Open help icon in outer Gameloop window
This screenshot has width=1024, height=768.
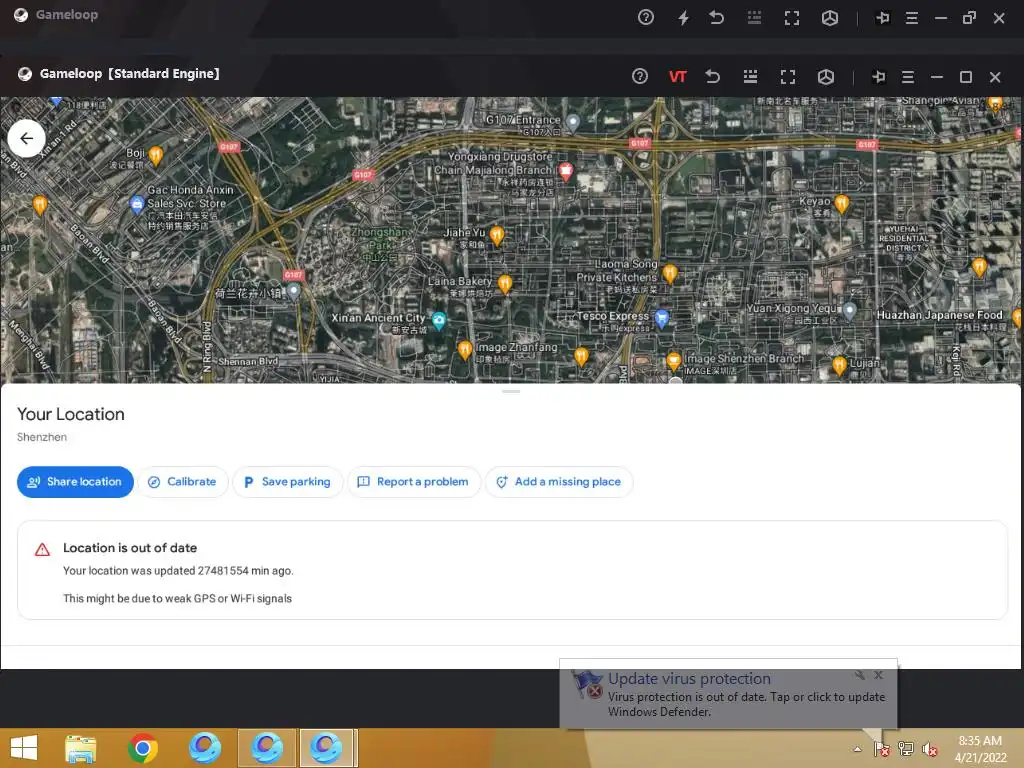coord(646,18)
